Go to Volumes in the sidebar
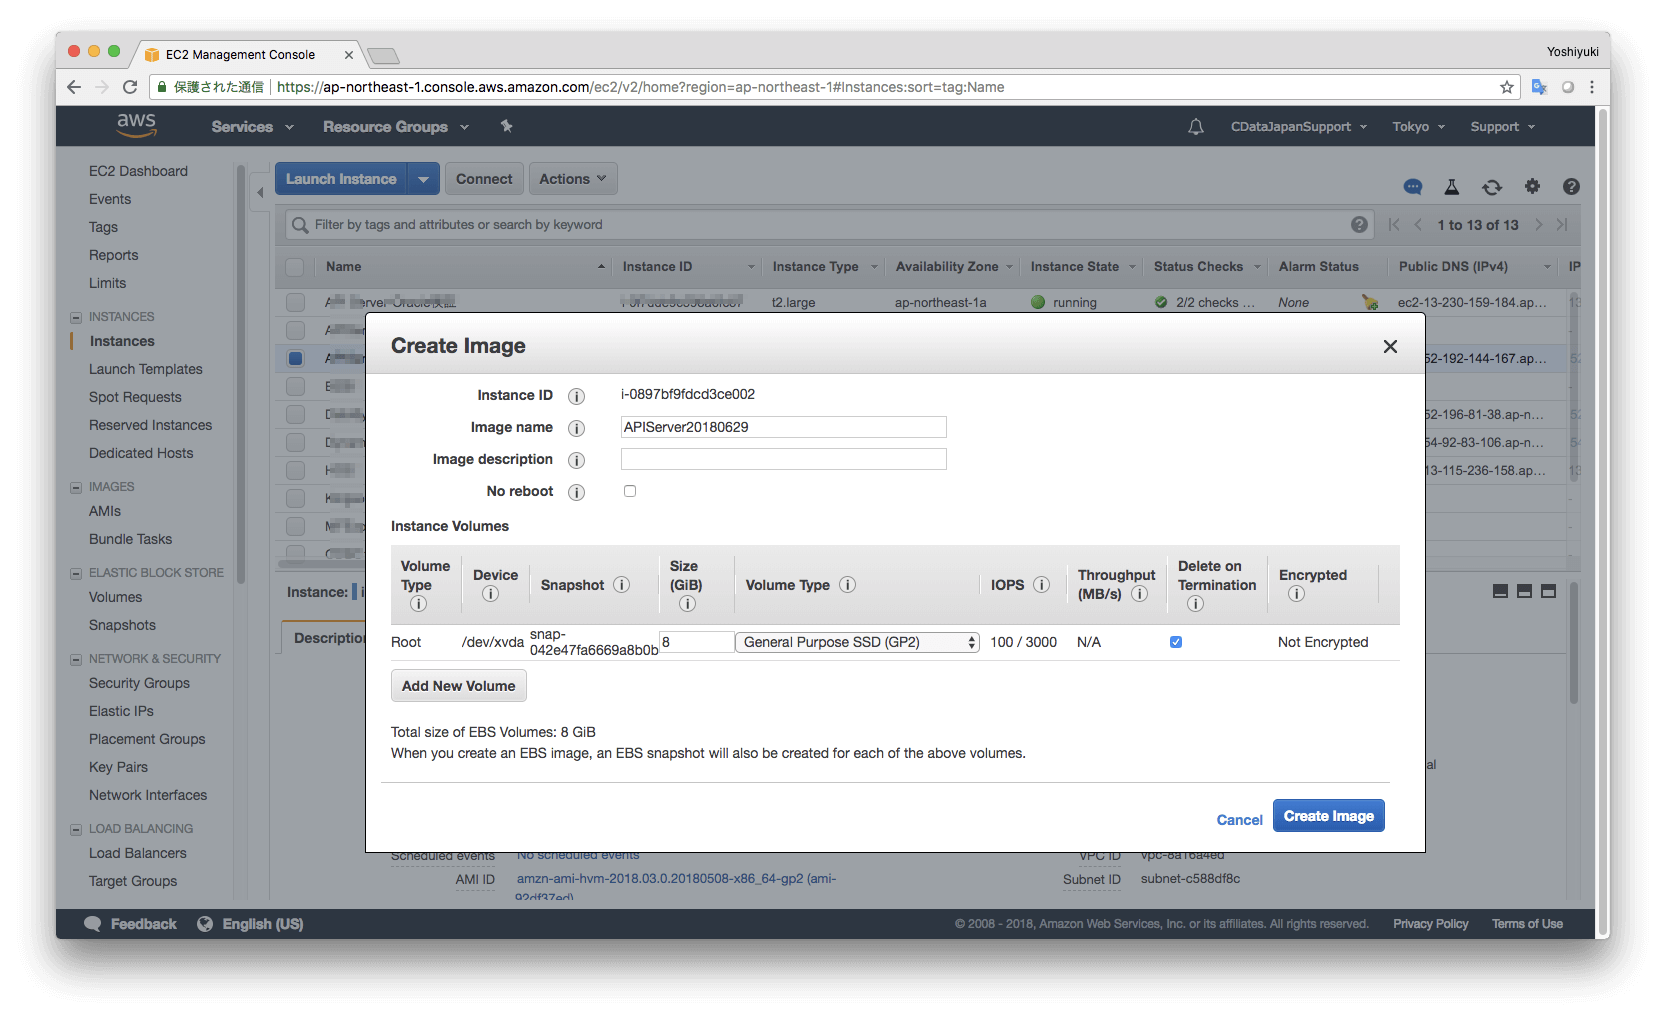 pyautogui.click(x=115, y=597)
